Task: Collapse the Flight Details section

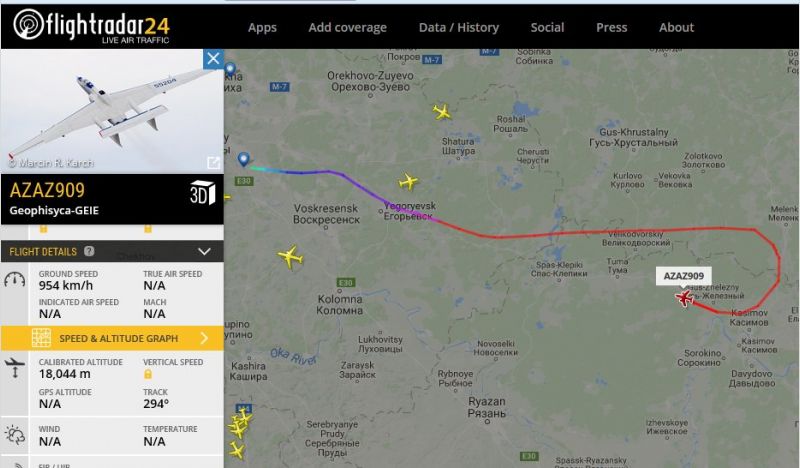Action: coord(204,251)
